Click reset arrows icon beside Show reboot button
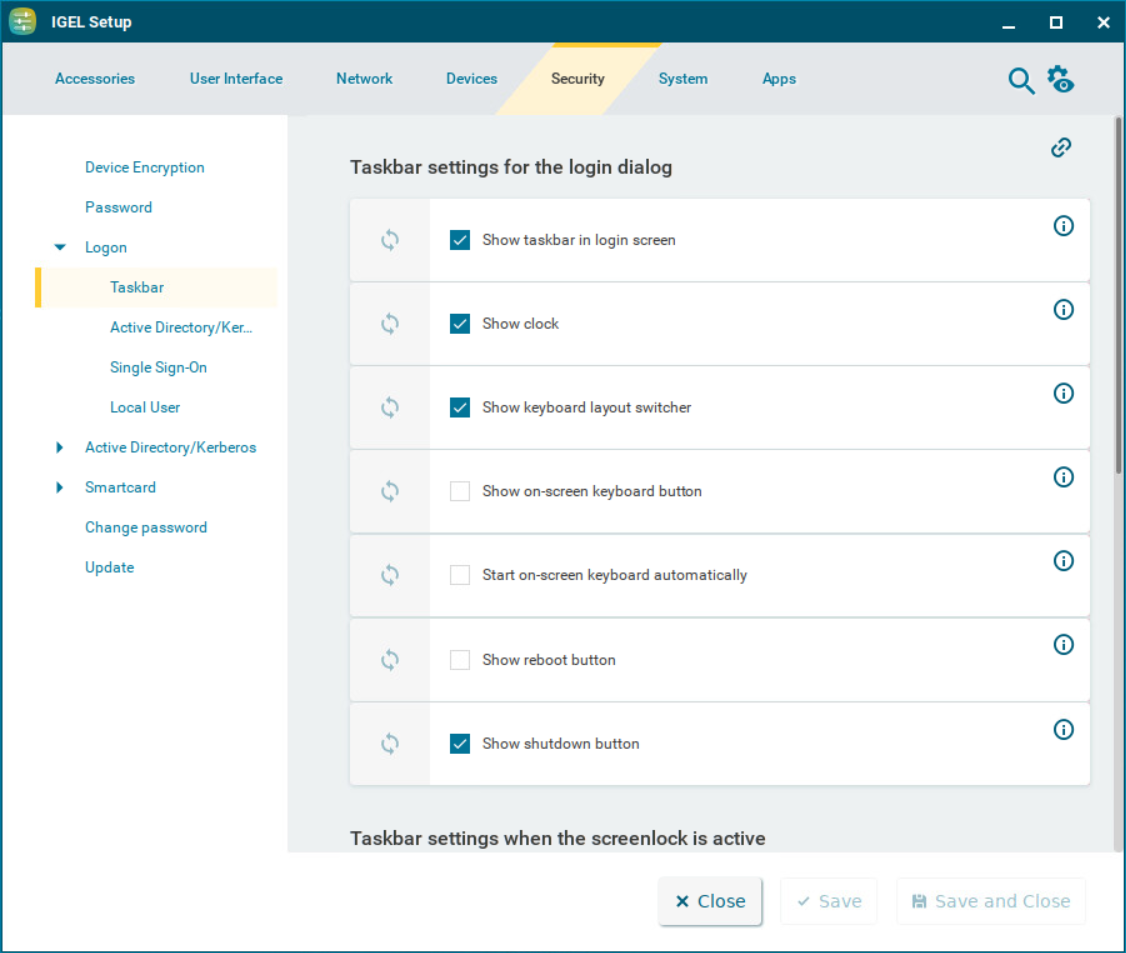The image size is (1126, 953). pos(390,660)
